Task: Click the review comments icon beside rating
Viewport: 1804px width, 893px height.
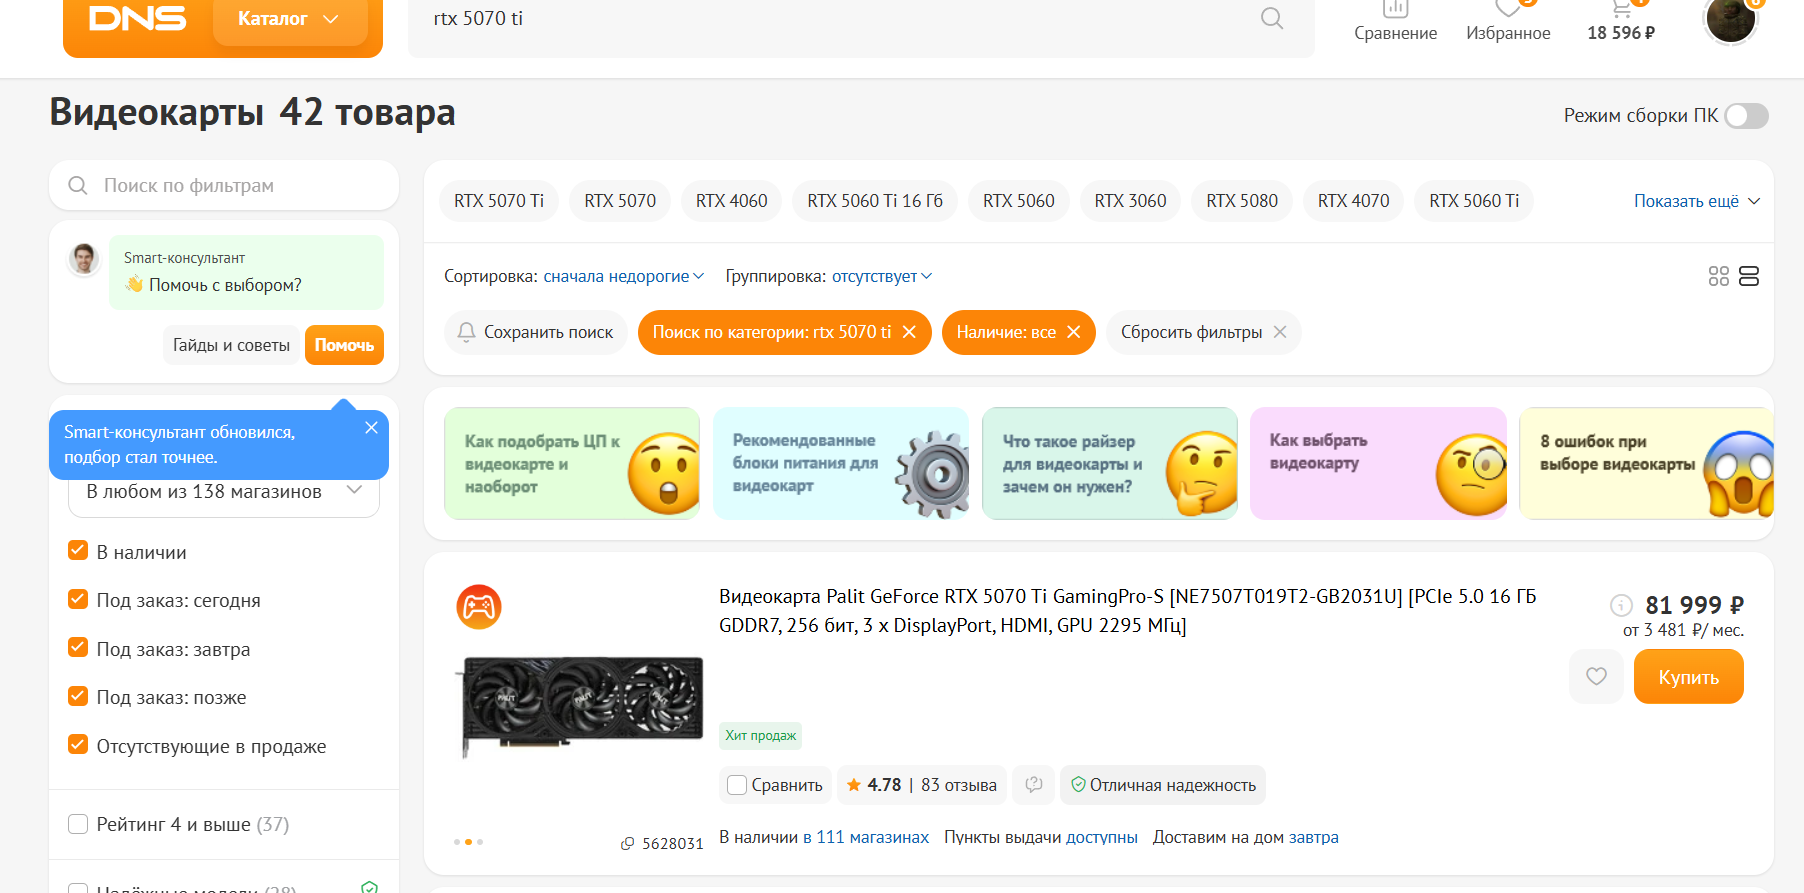Action: tap(1034, 785)
